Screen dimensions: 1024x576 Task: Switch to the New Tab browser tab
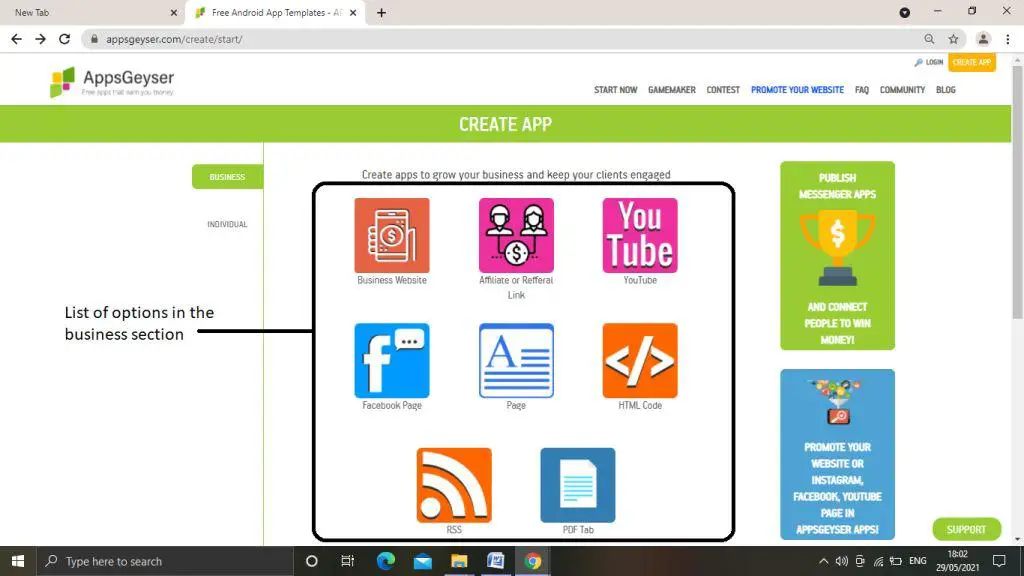click(92, 12)
